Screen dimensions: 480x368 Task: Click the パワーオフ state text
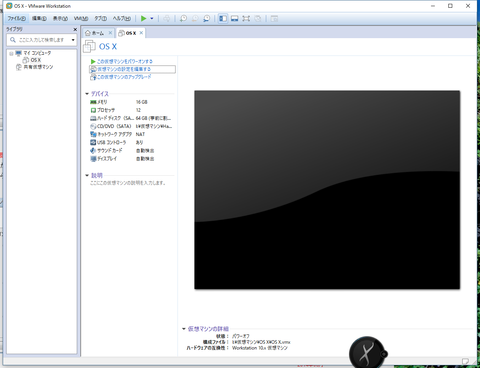pos(241,336)
